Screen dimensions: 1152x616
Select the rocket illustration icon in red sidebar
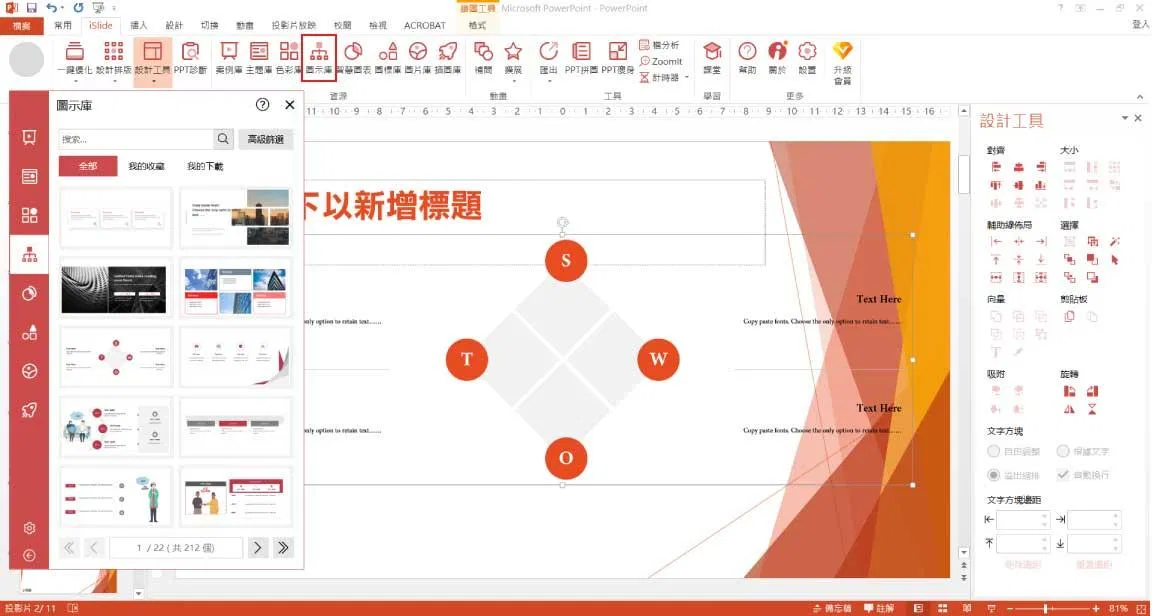29,410
